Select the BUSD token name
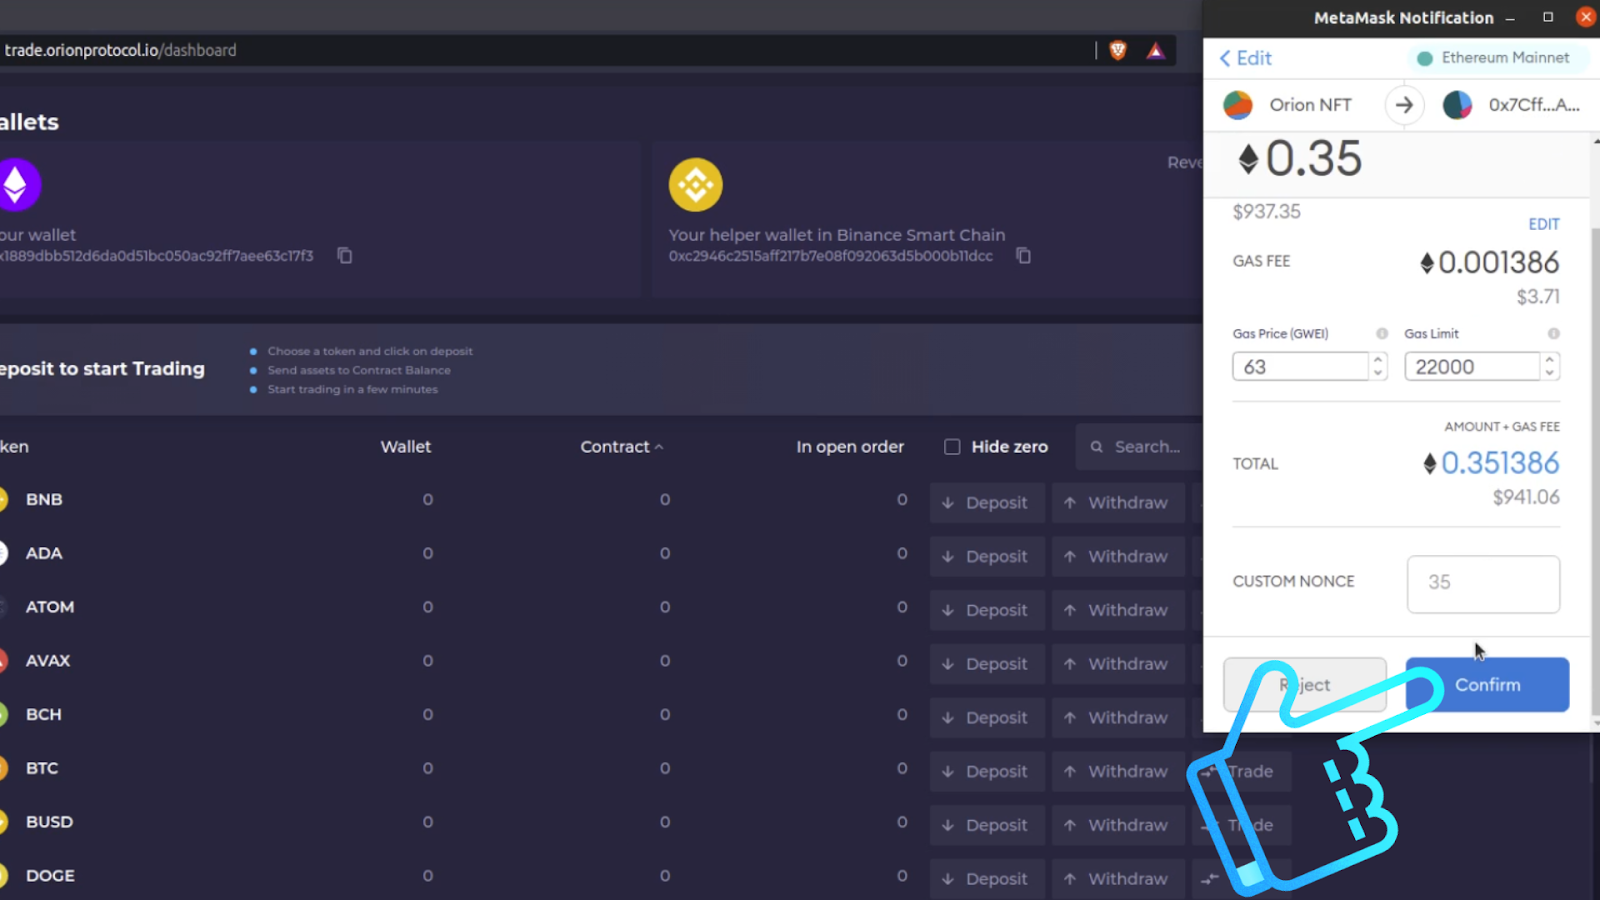The height and width of the screenshot is (900, 1600). (x=49, y=822)
